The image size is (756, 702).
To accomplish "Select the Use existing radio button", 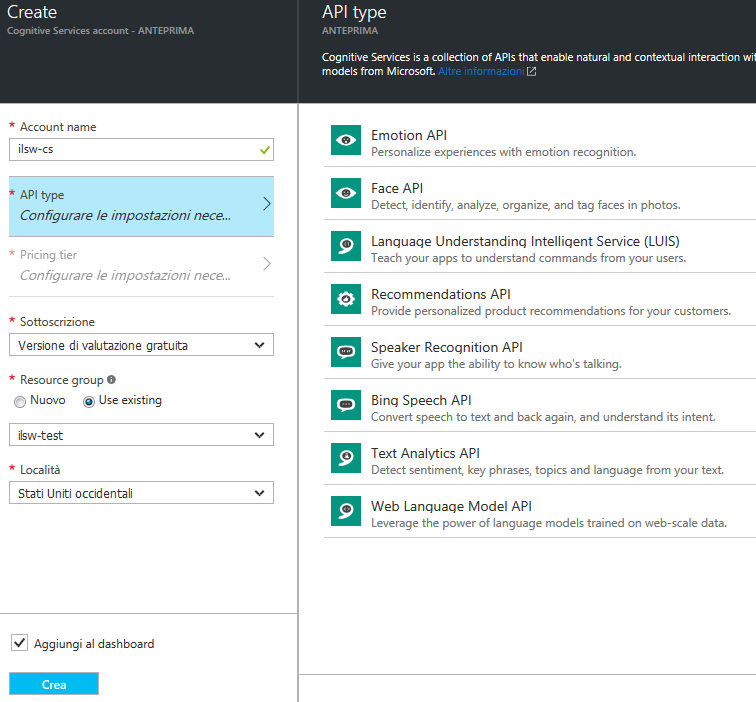I will 89,402.
